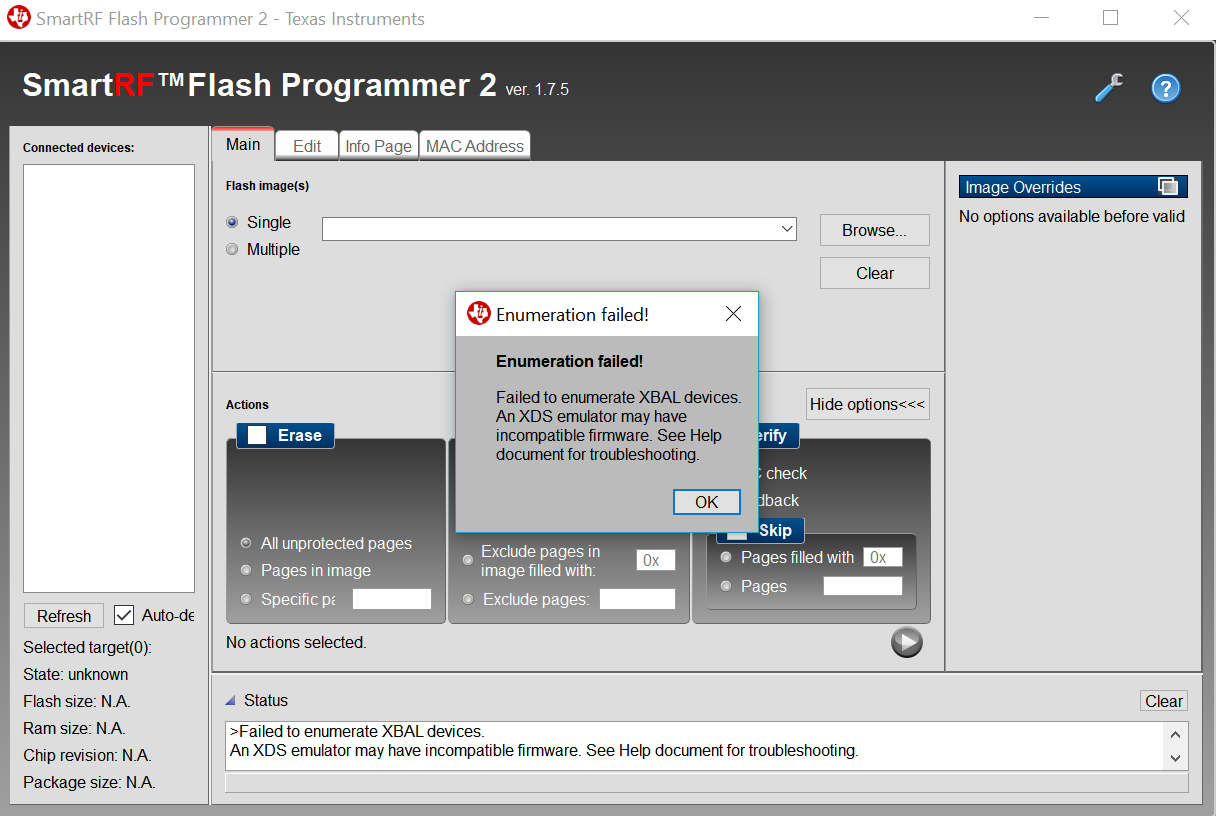Image resolution: width=1216 pixels, height=816 pixels.
Task: Open the flash image path dropdown
Action: (786, 229)
